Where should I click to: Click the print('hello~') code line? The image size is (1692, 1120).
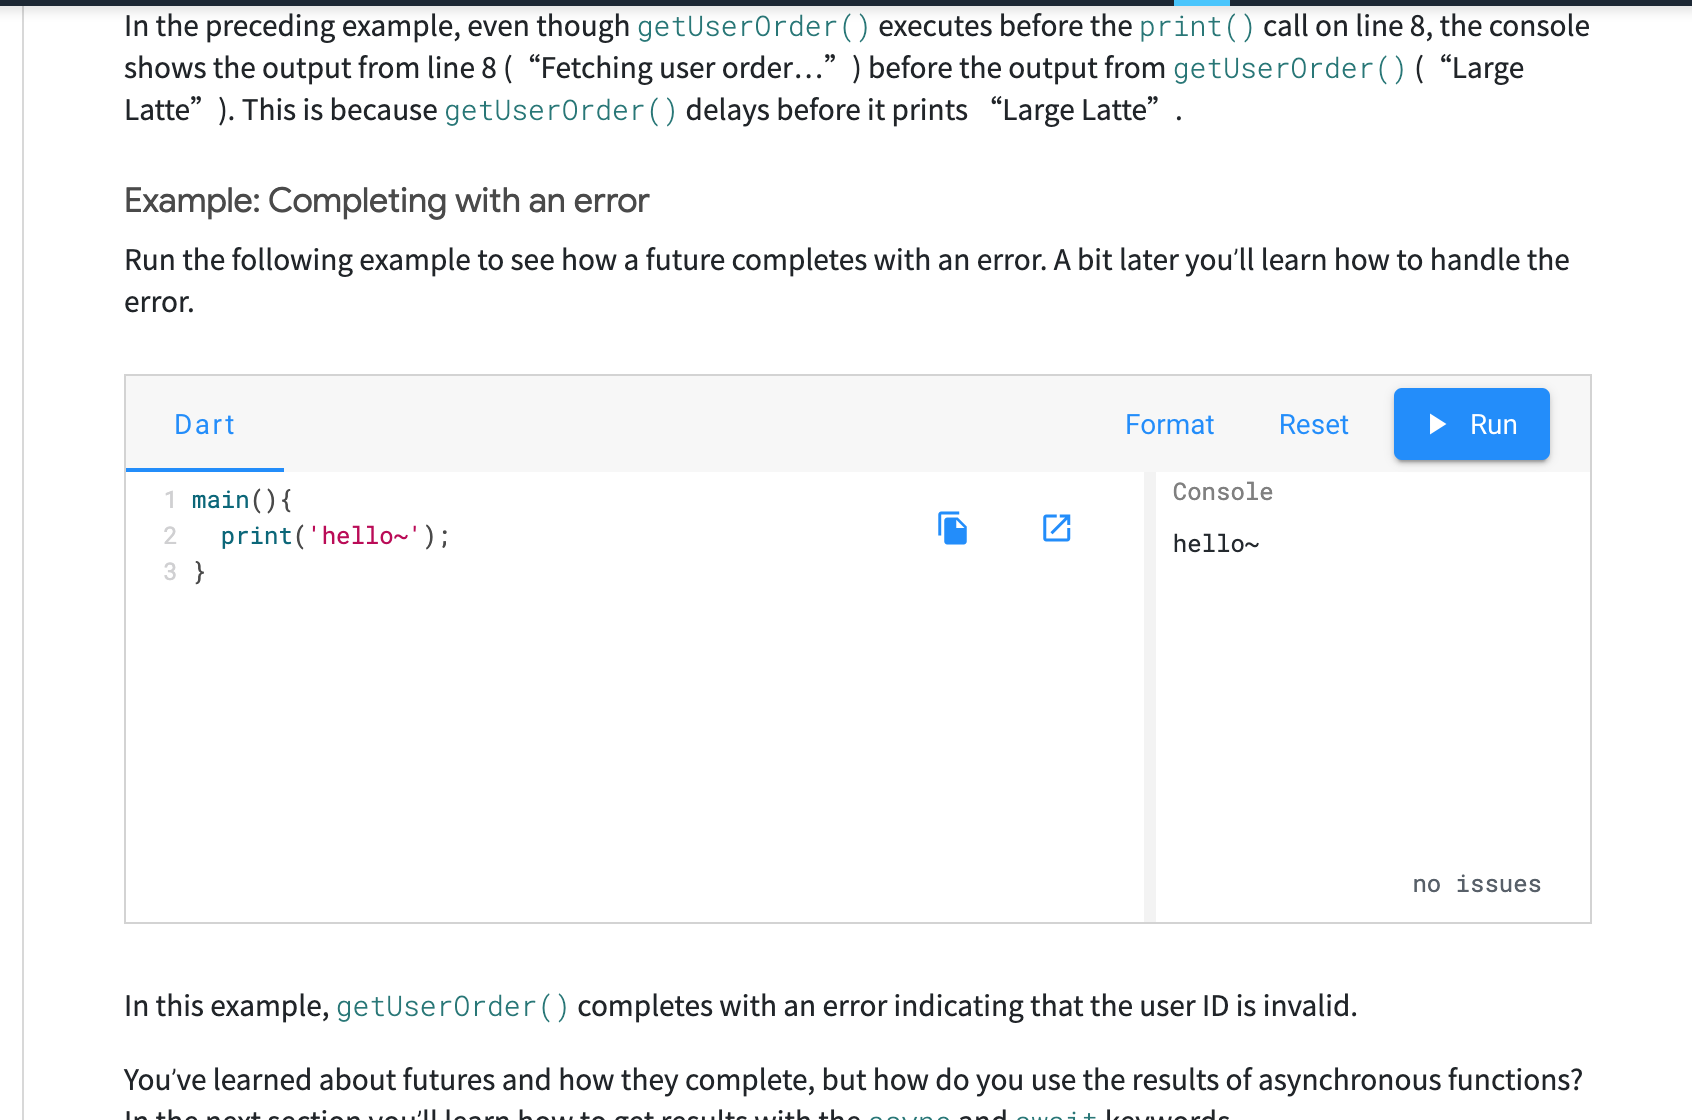tap(334, 536)
